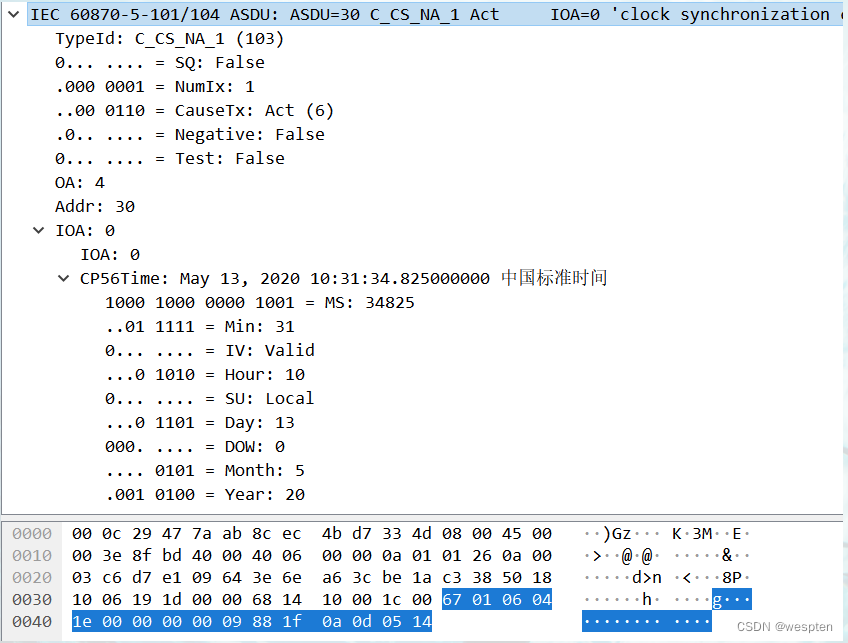Select the Test: False field
848x643 pixels.
tap(170, 158)
